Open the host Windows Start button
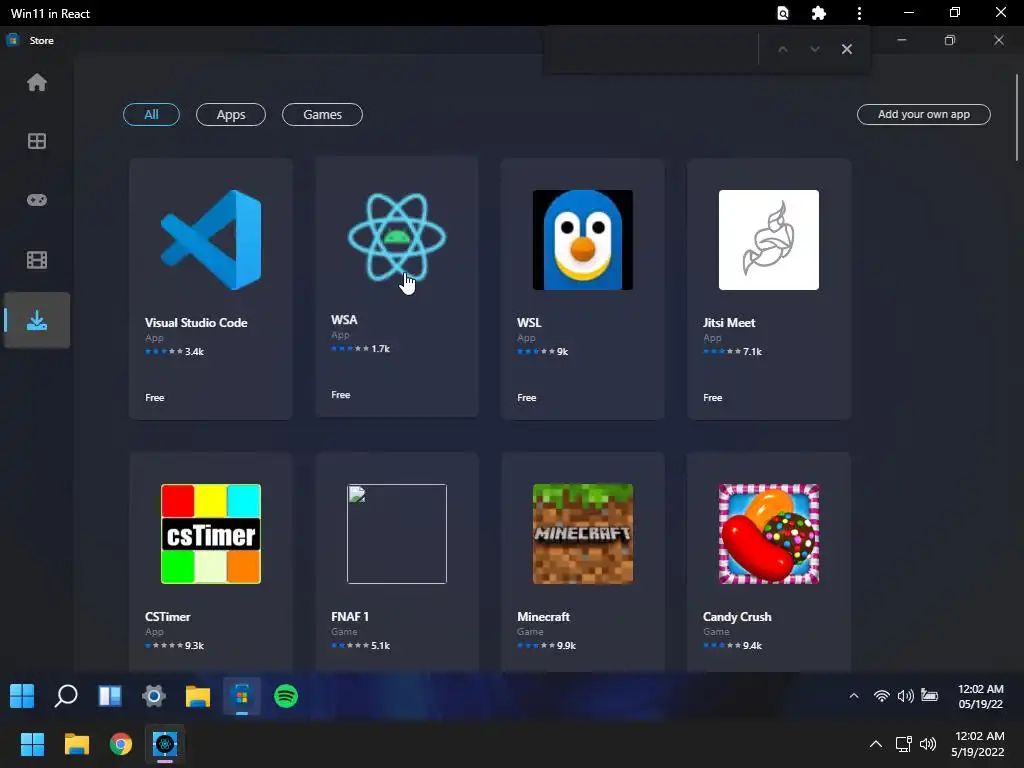Screen dimensions: 1024x768 coord(32,744)
